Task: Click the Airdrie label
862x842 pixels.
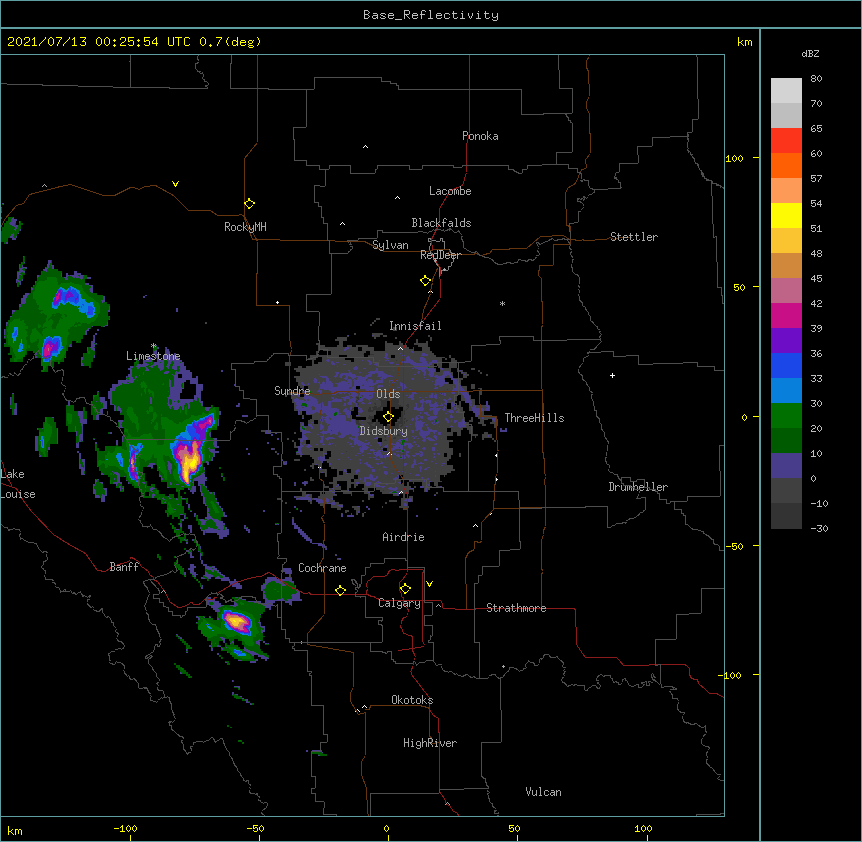Action: (404, 537)
